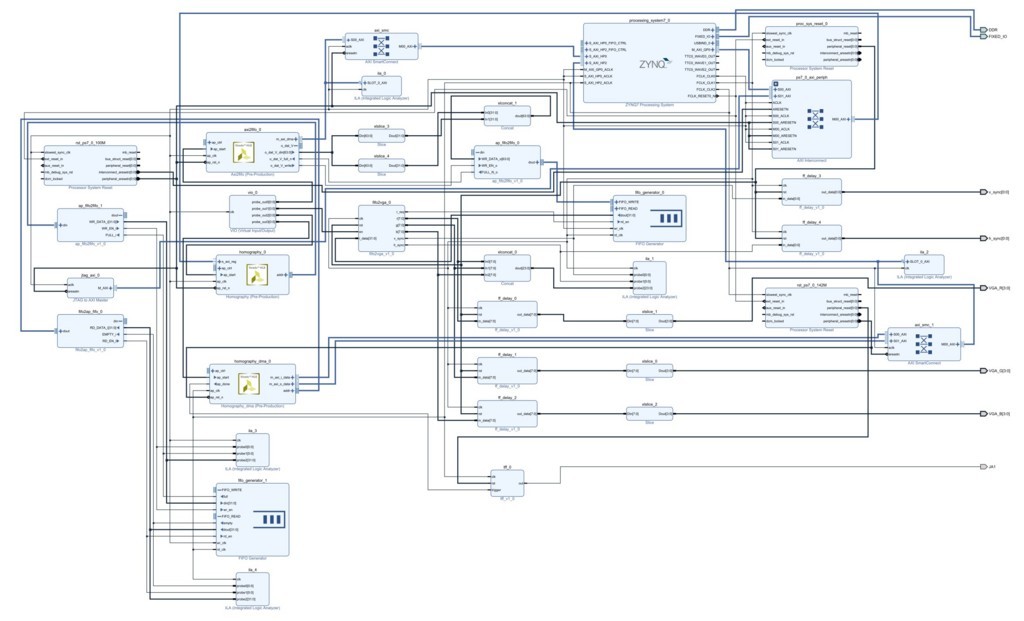The width and height of the screenshot is (1024, 621).
Task: Select the xlslice_1 block
Action: coord(650,321)
